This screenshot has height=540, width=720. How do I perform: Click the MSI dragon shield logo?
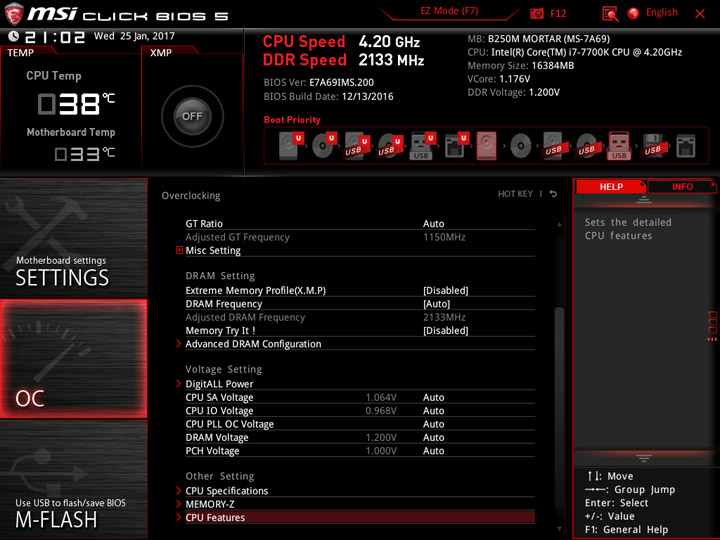14,14
